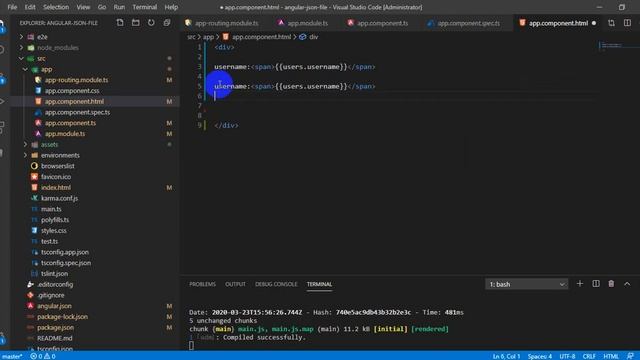
Task: Open the Run menu
Action: point(119,7)
